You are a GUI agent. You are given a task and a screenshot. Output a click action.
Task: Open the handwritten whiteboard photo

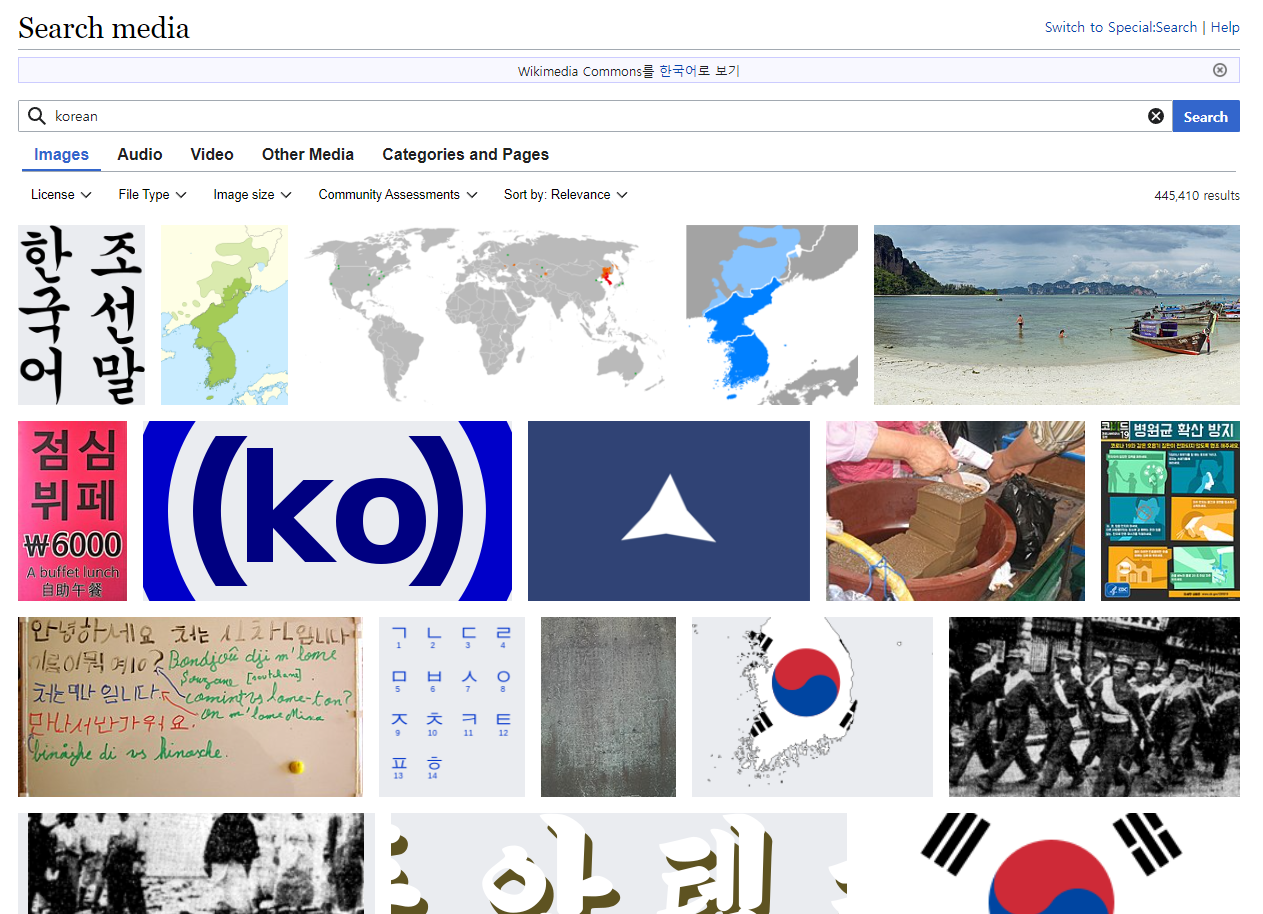[190, 707]
